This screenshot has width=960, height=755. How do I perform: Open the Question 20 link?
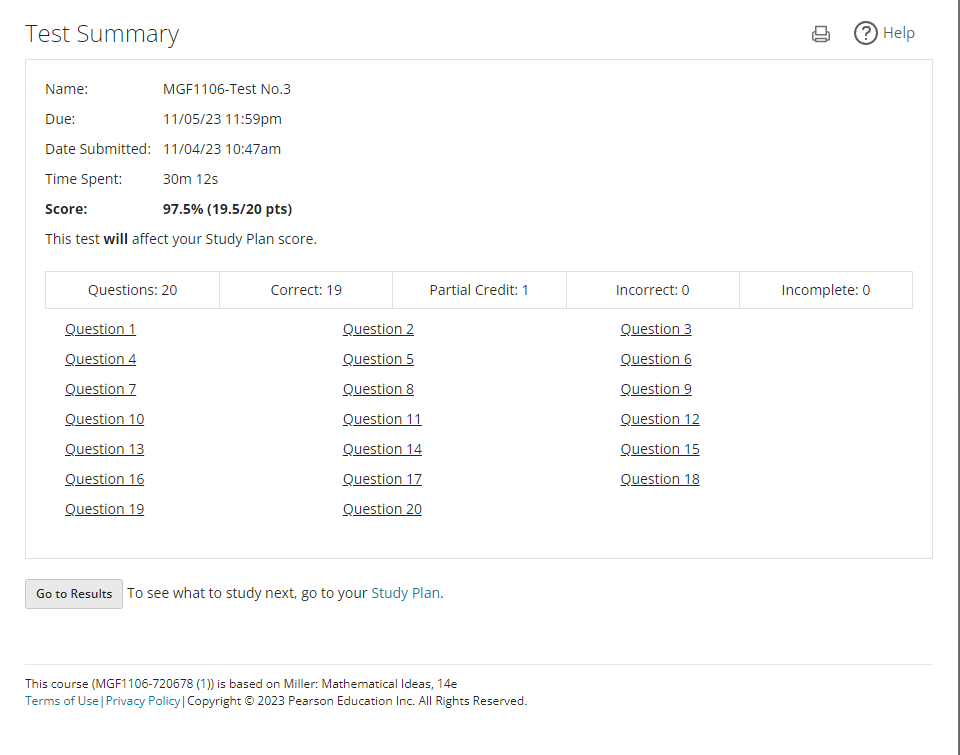[x=382, y=509]
